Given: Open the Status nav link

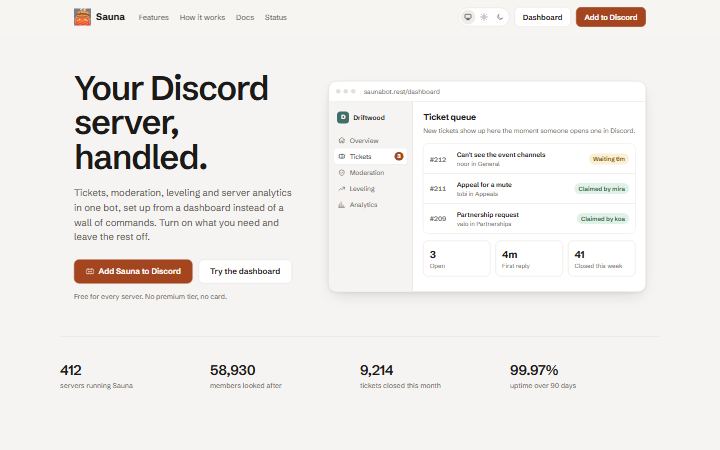Looking at the screenshot, I should (x=276, y=17).
